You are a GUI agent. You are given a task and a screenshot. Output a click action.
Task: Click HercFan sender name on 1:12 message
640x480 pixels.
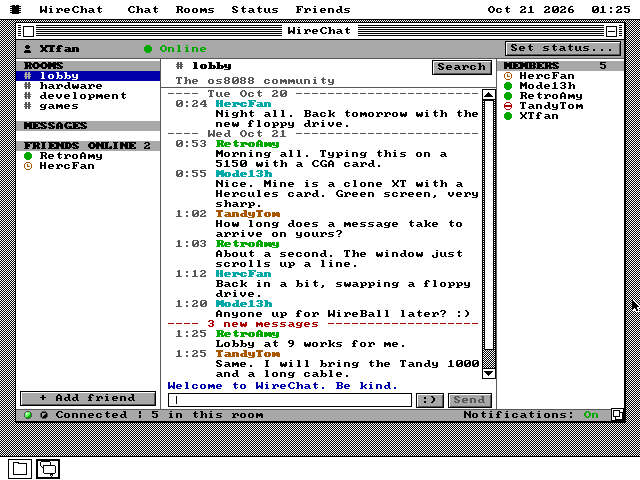click(243, 274)
